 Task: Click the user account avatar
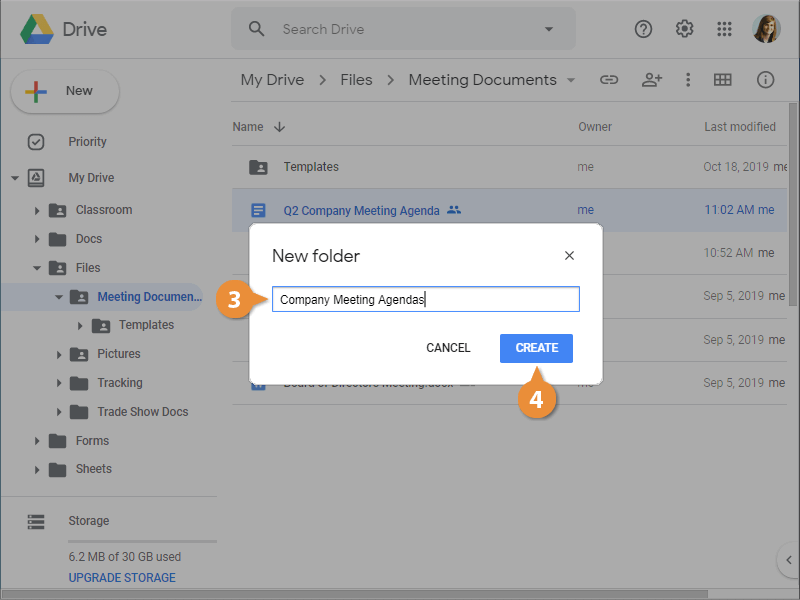coord(766,29)
